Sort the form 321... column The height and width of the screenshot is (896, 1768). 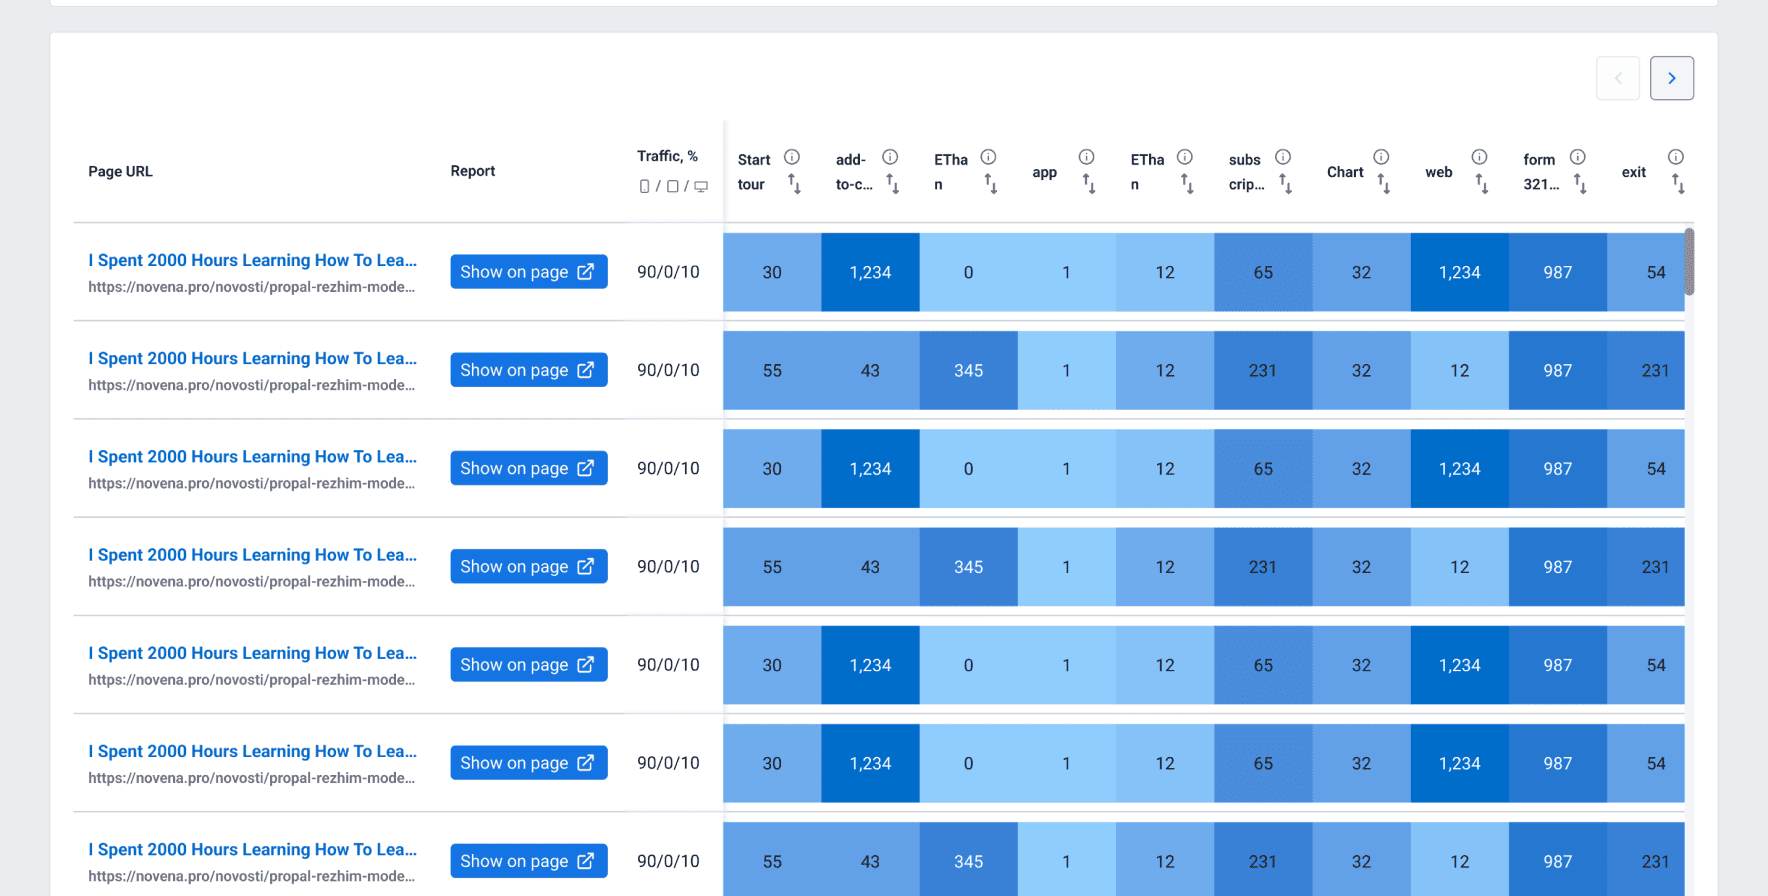click(1580, 184)
